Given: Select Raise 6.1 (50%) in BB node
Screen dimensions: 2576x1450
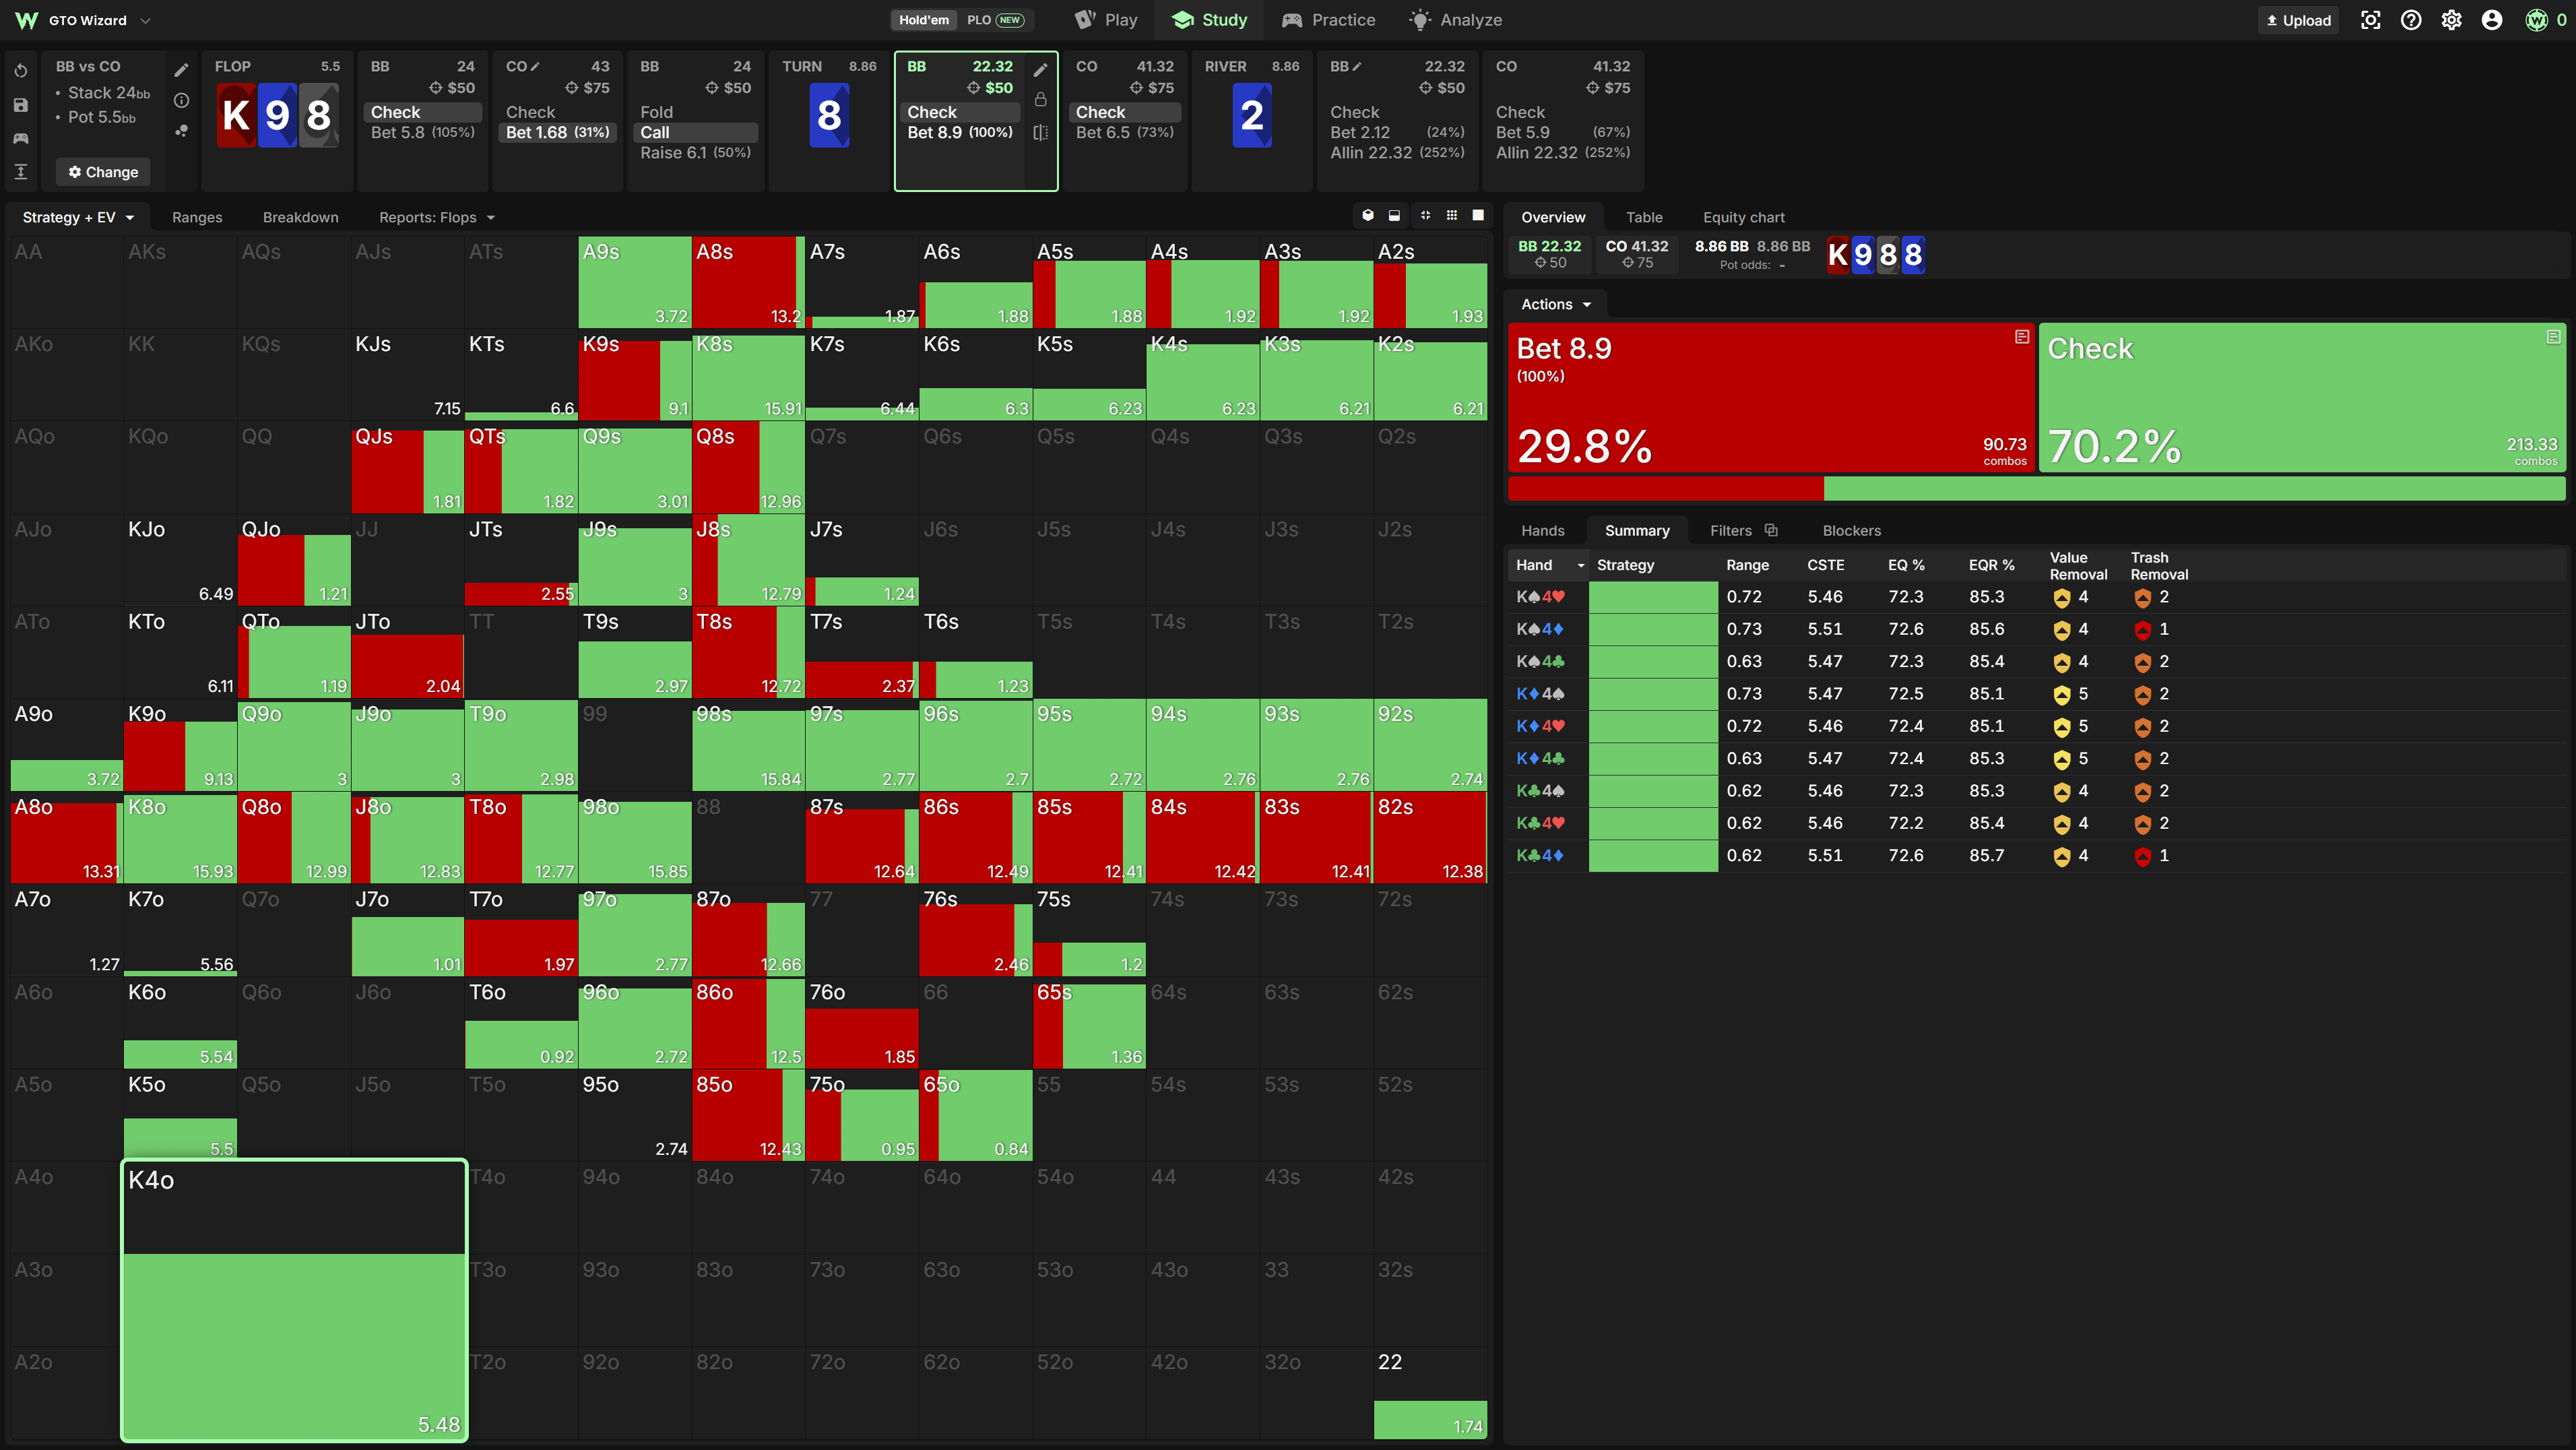Looking at the screenshot, I should pos(695,152).
